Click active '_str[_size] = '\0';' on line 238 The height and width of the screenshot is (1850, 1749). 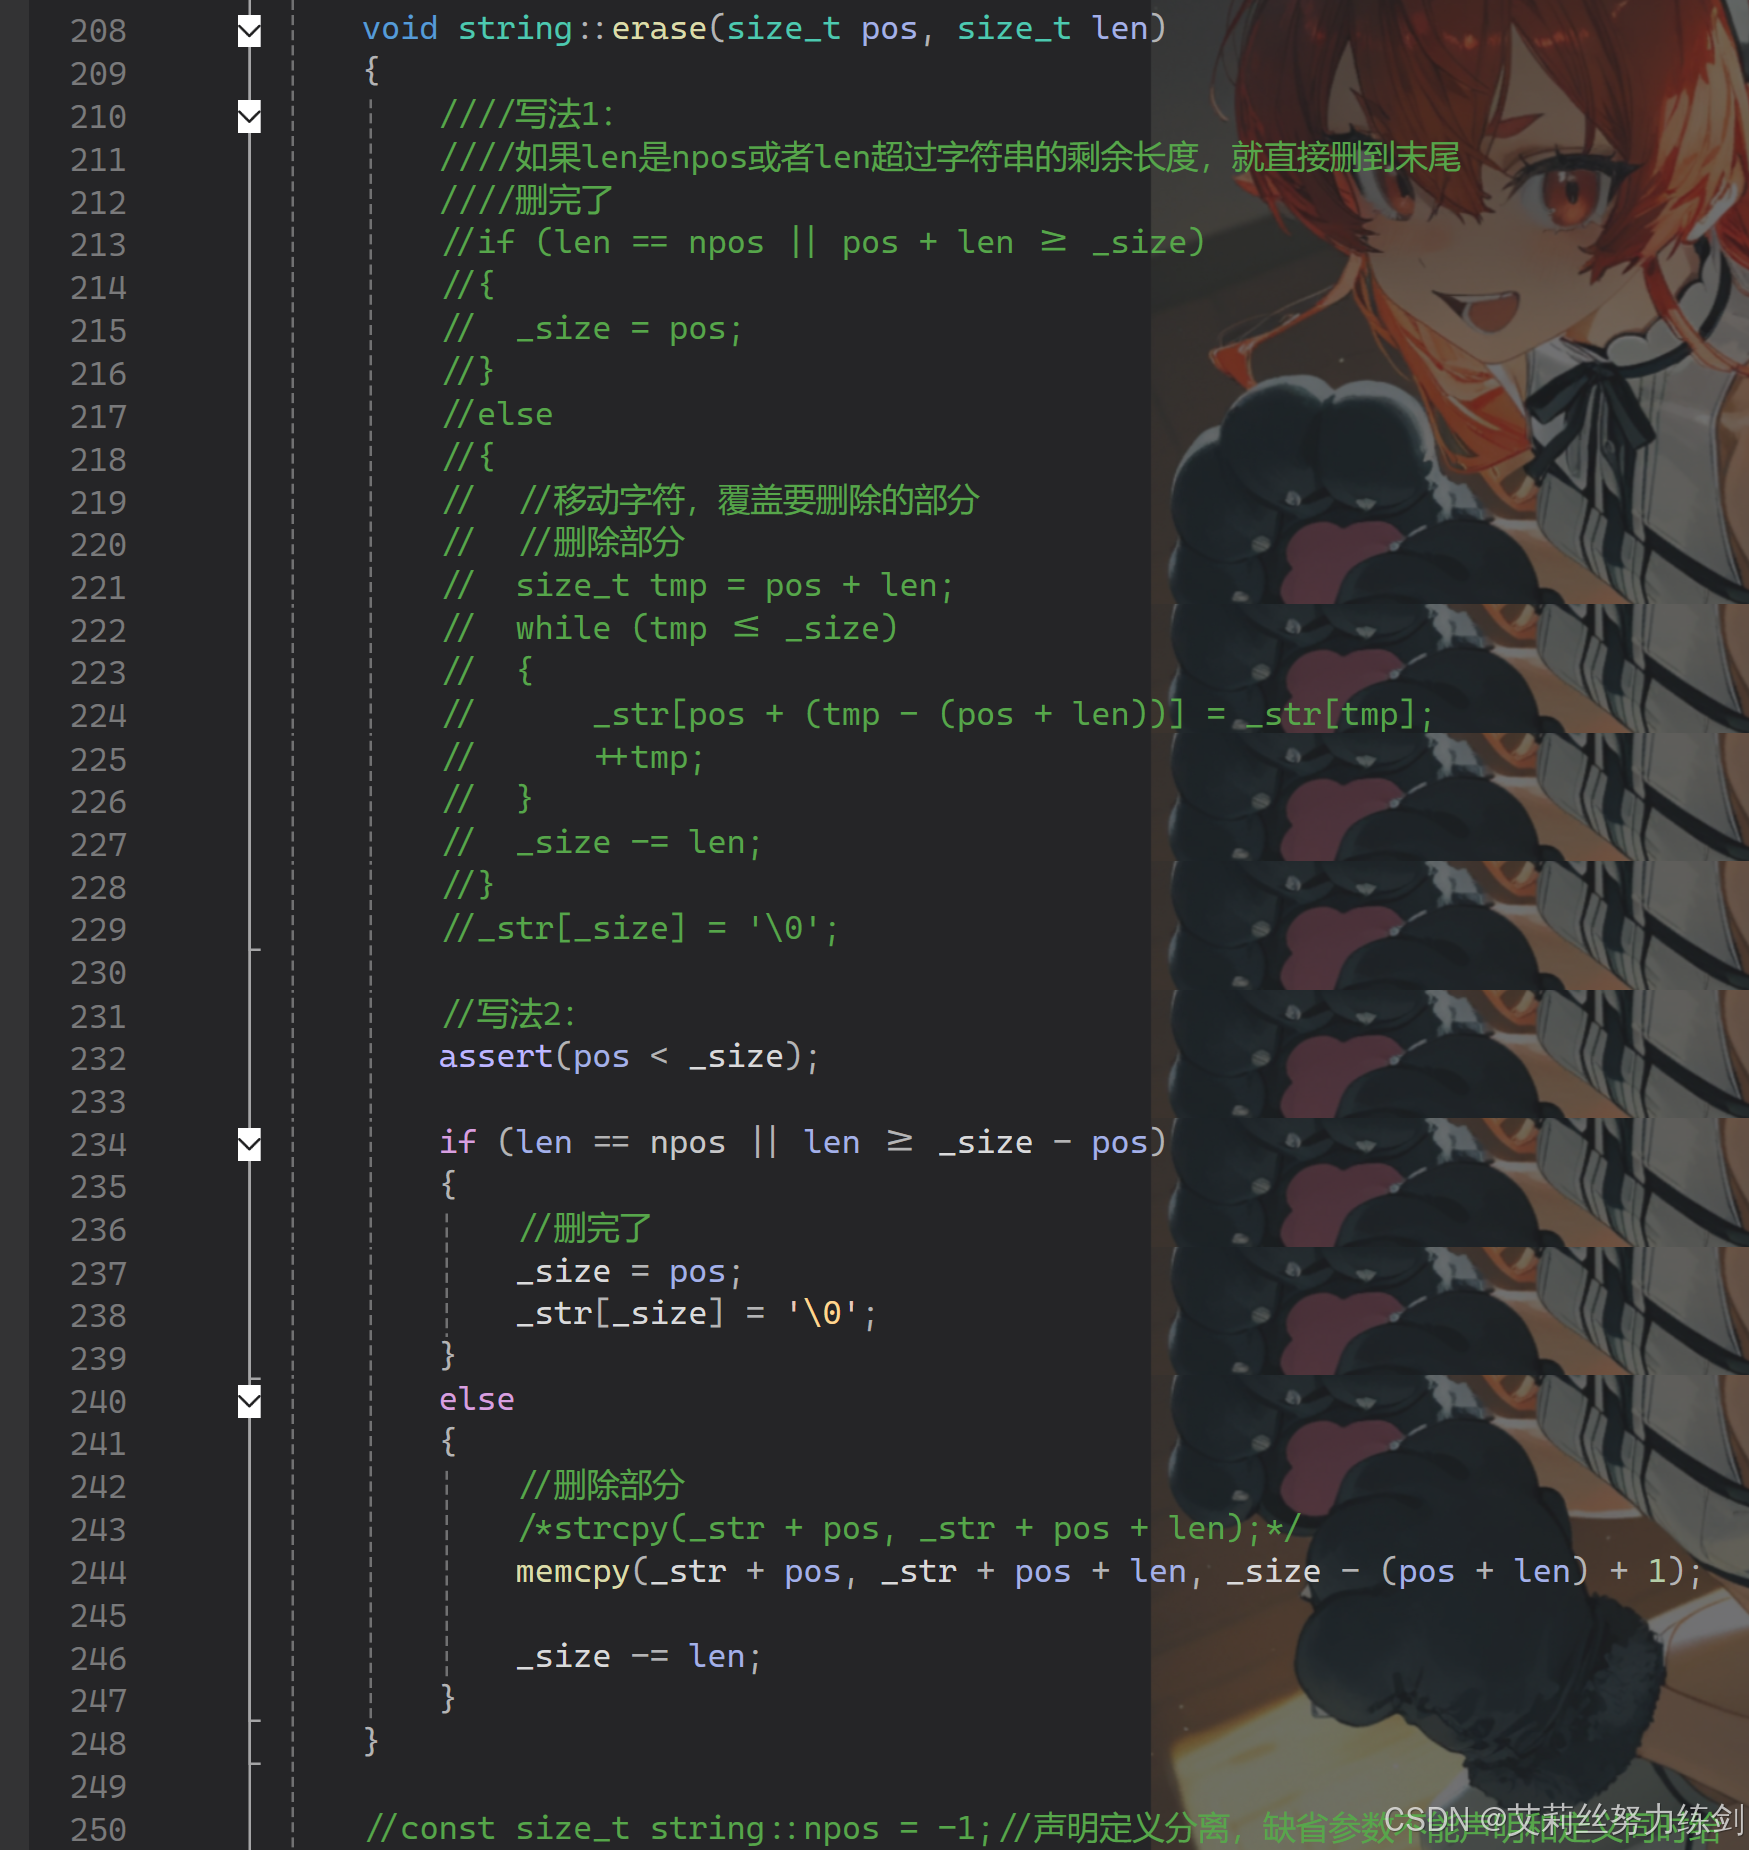pyautogui.click(x=696, y=1314)
